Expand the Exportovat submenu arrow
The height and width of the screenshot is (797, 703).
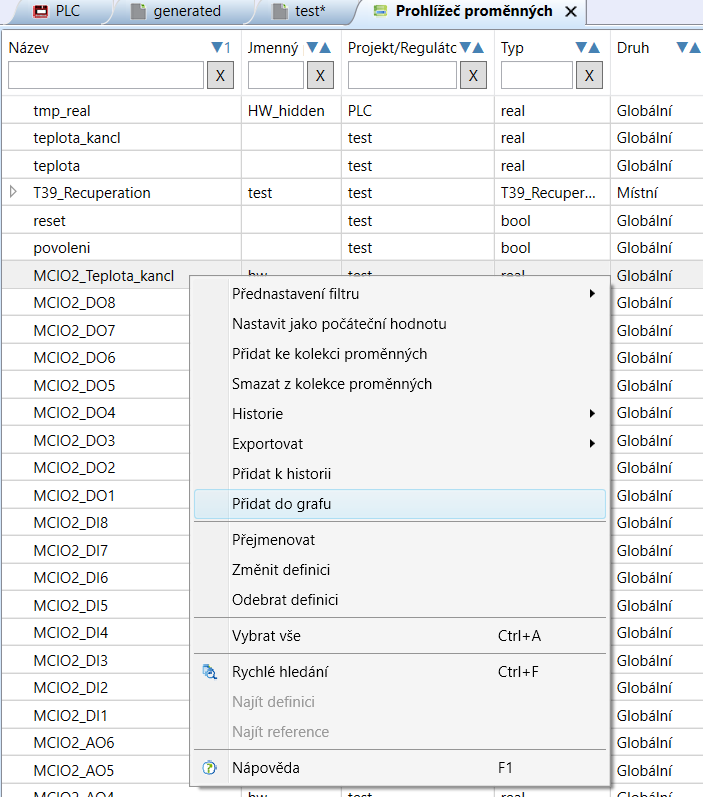pos(592,443)
